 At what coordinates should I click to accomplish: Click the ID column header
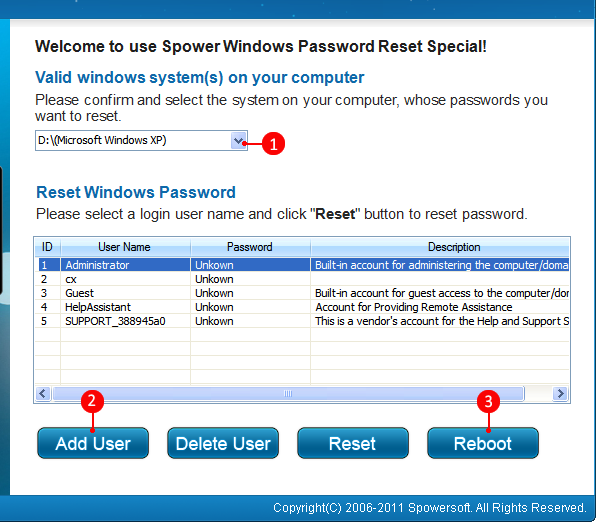(x=48, y=247)
